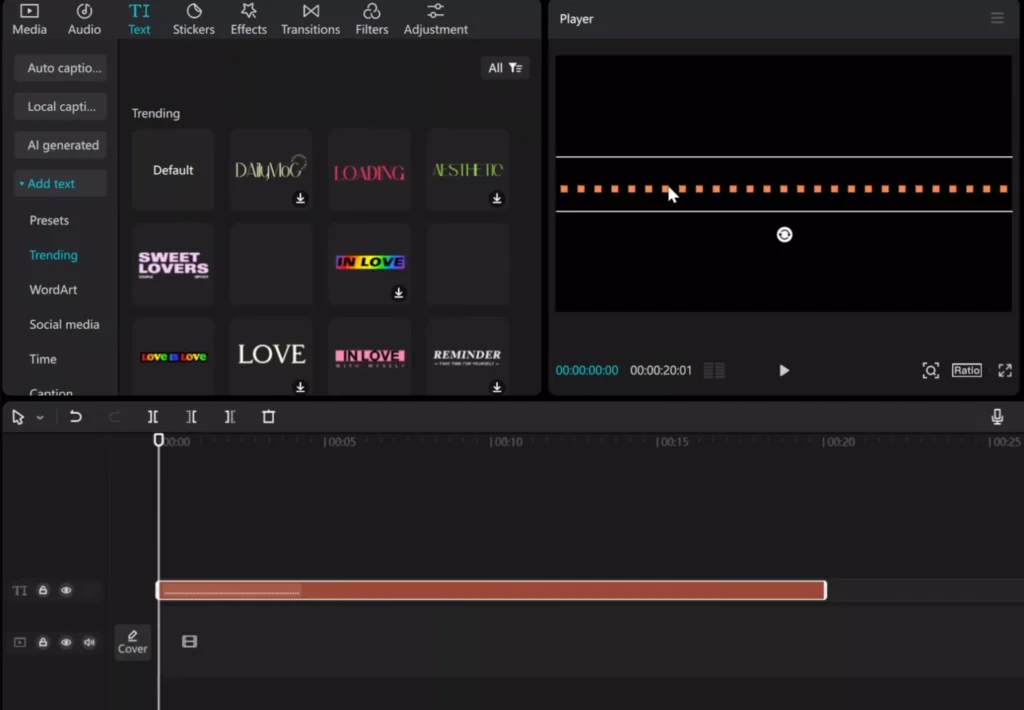The width and height of the screenshot is (1024, 710).
Task: Click the Undo arrow icon
Action: tap(76, 417)
